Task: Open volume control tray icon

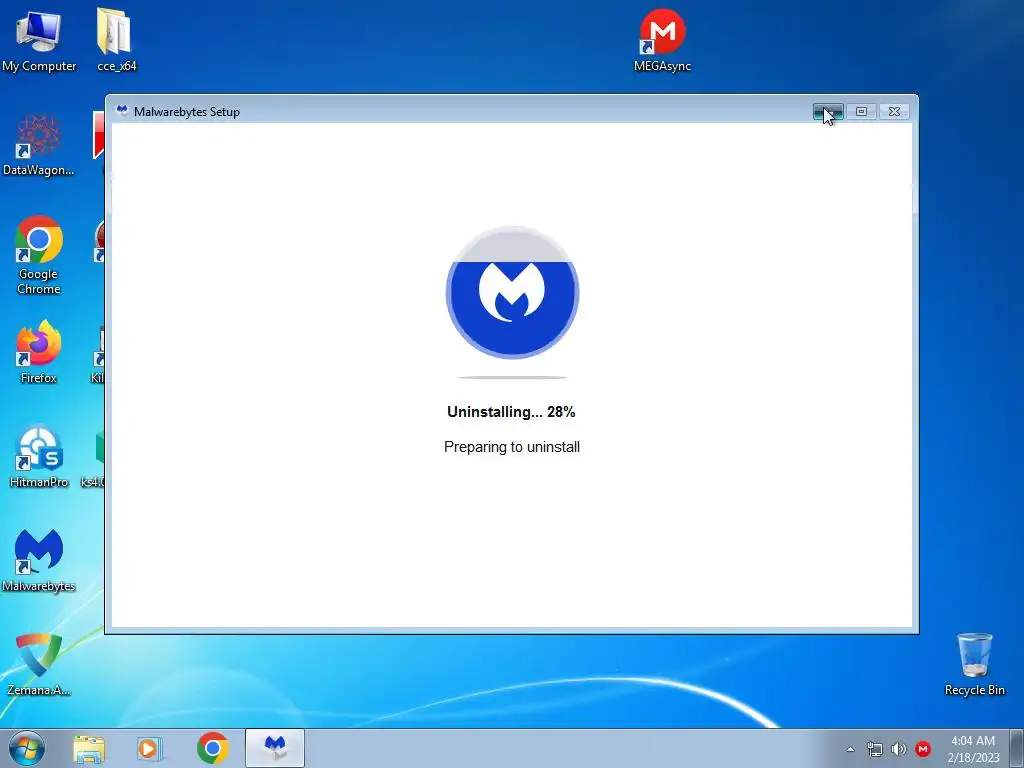Action: [899, 749]
